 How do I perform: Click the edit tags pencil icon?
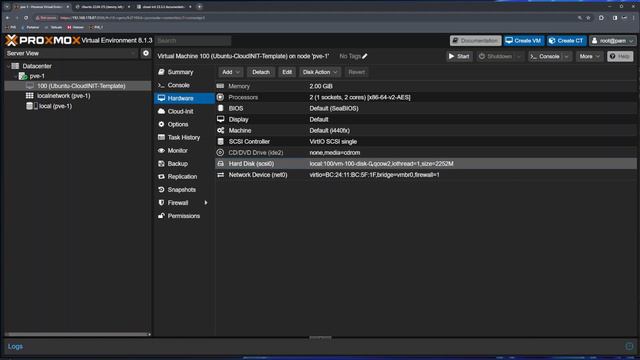365,56
